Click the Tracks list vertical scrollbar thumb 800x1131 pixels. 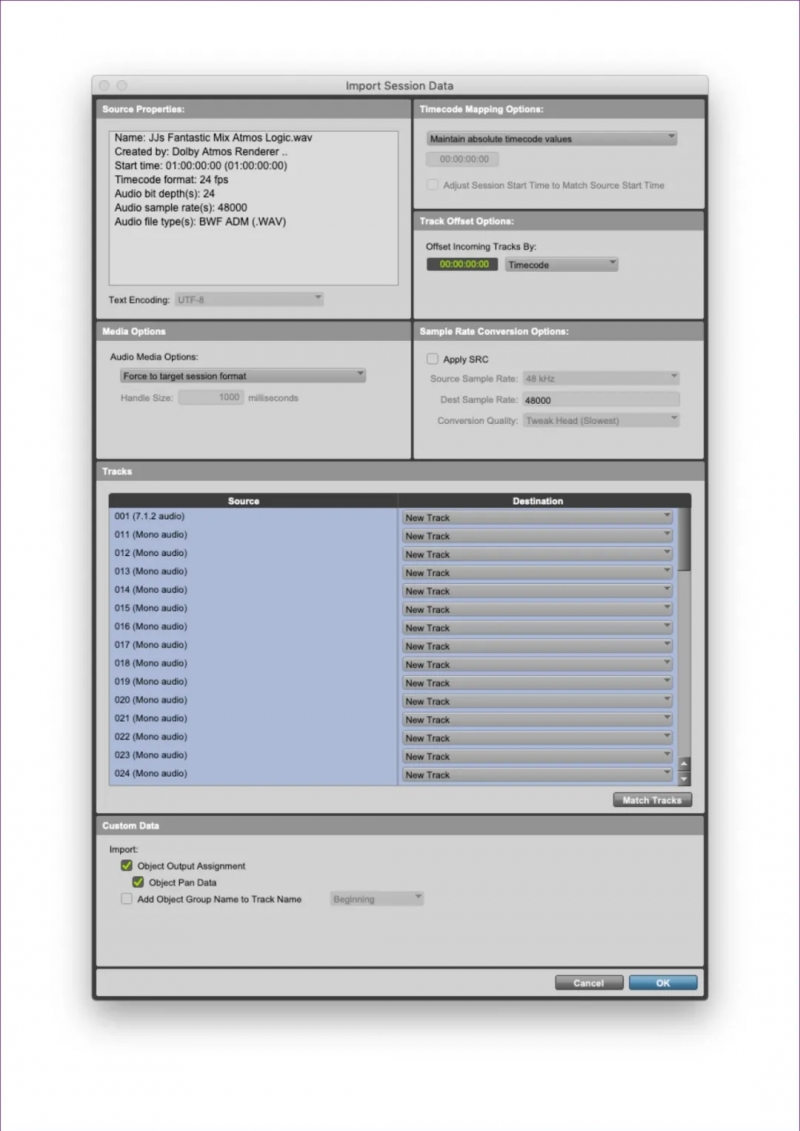point(685,540)
